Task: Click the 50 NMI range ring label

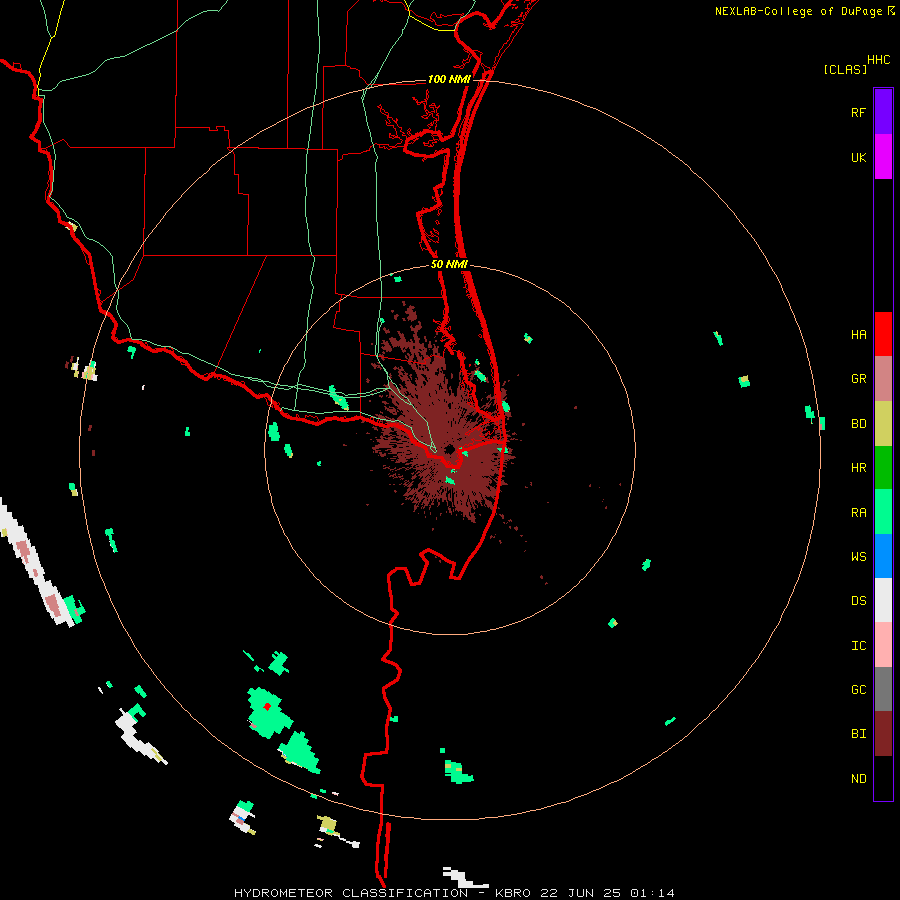Action: [449, 264]
